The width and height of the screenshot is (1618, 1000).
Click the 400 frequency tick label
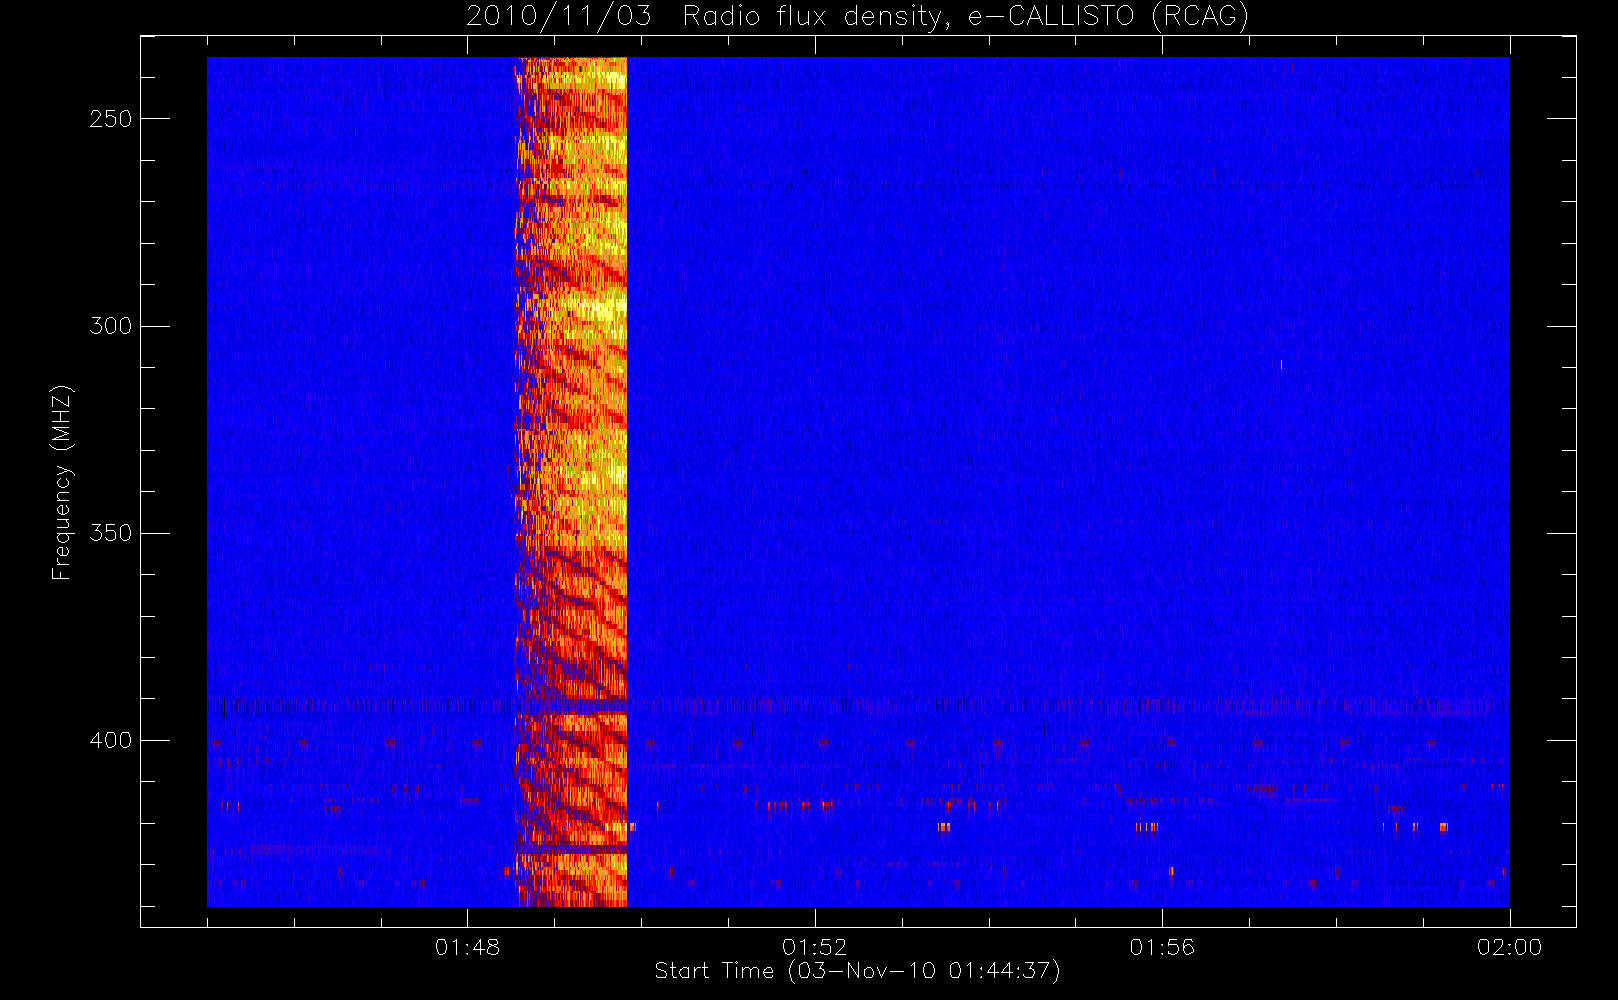(x=110, y=740)
